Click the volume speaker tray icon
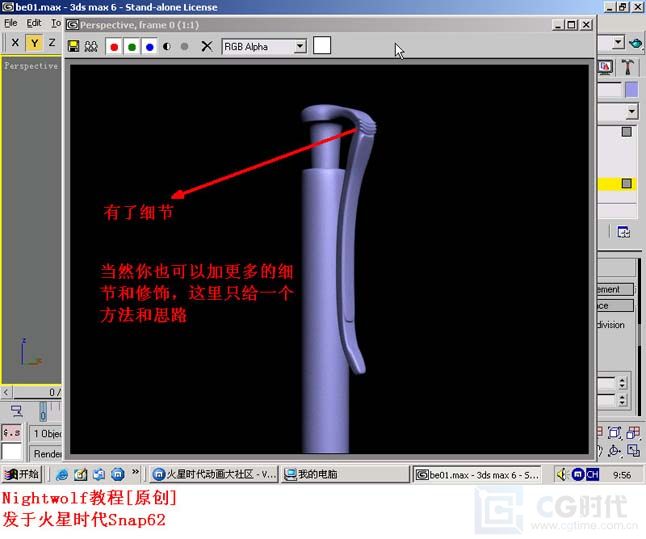This screenshot has width=646, height=539. (x=562, y=475)
